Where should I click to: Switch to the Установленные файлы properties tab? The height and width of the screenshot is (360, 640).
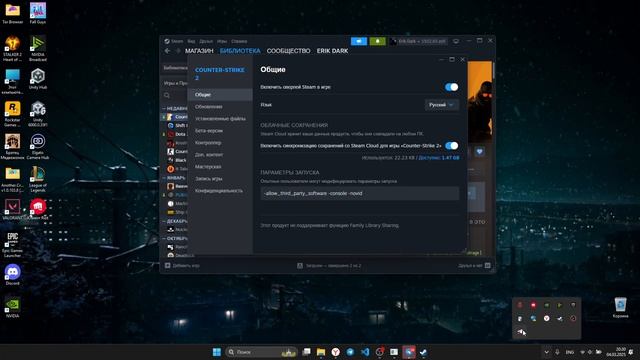tap(220, 119)
